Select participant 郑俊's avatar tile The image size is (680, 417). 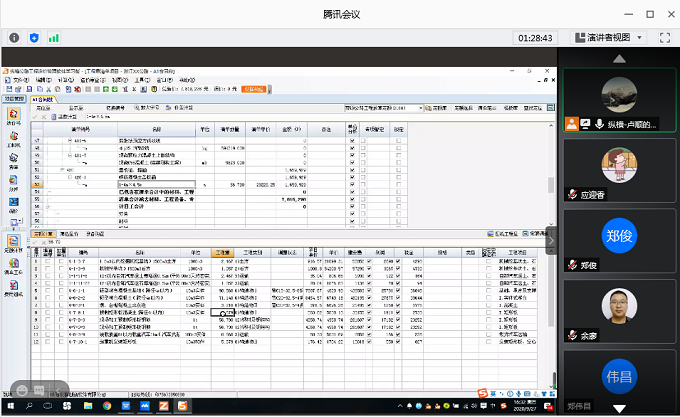click(619, 241)
